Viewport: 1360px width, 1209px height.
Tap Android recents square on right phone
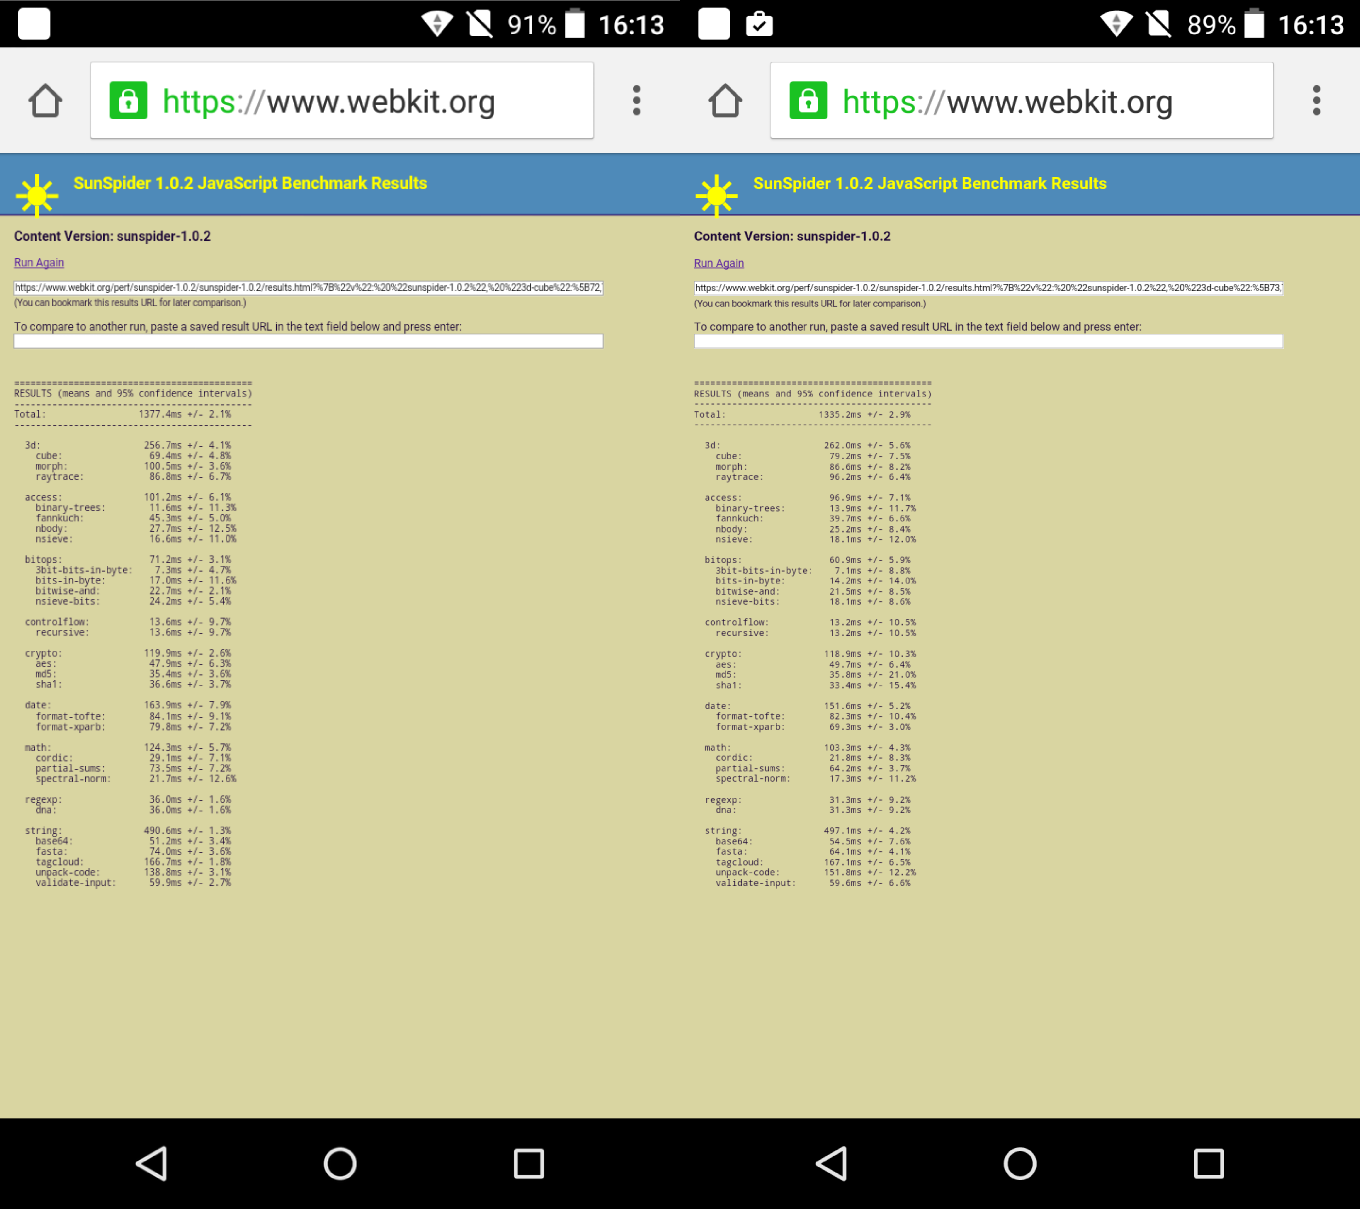point(1209,1163)
